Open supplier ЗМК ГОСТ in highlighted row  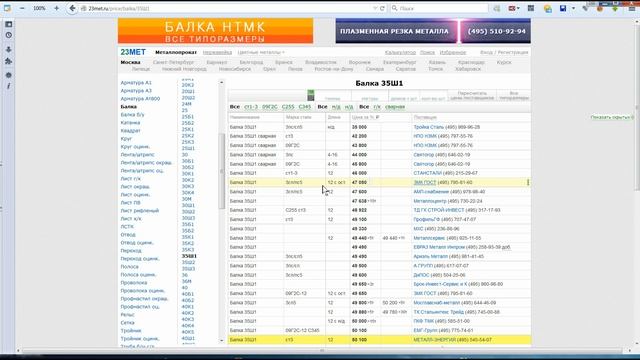(x=424, y=182)
